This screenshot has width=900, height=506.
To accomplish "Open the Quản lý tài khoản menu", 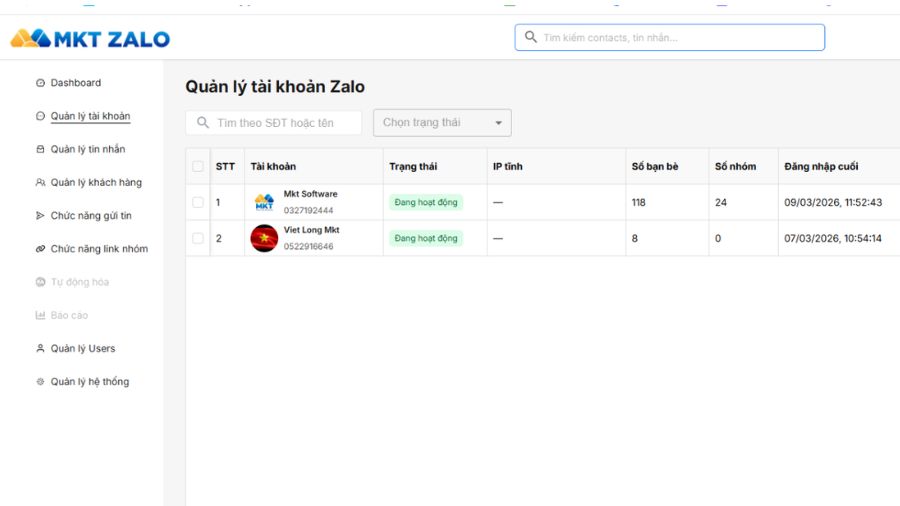I will click(90, 116).
